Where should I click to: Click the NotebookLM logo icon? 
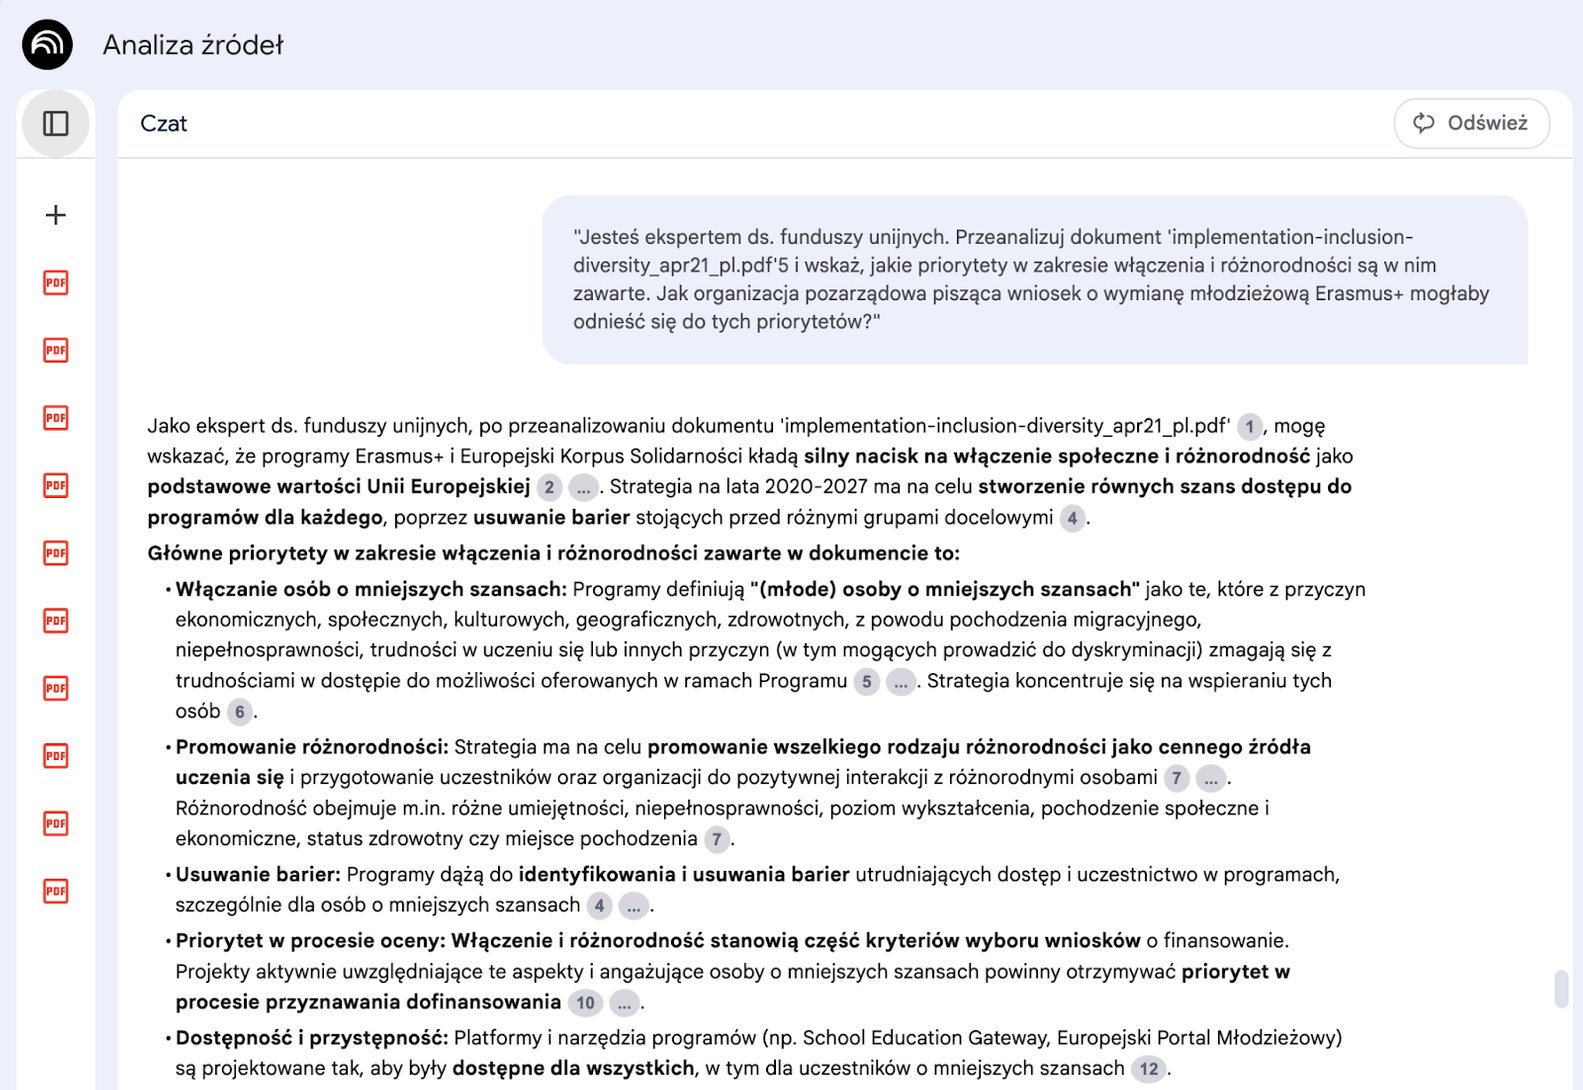pos(47,45)
